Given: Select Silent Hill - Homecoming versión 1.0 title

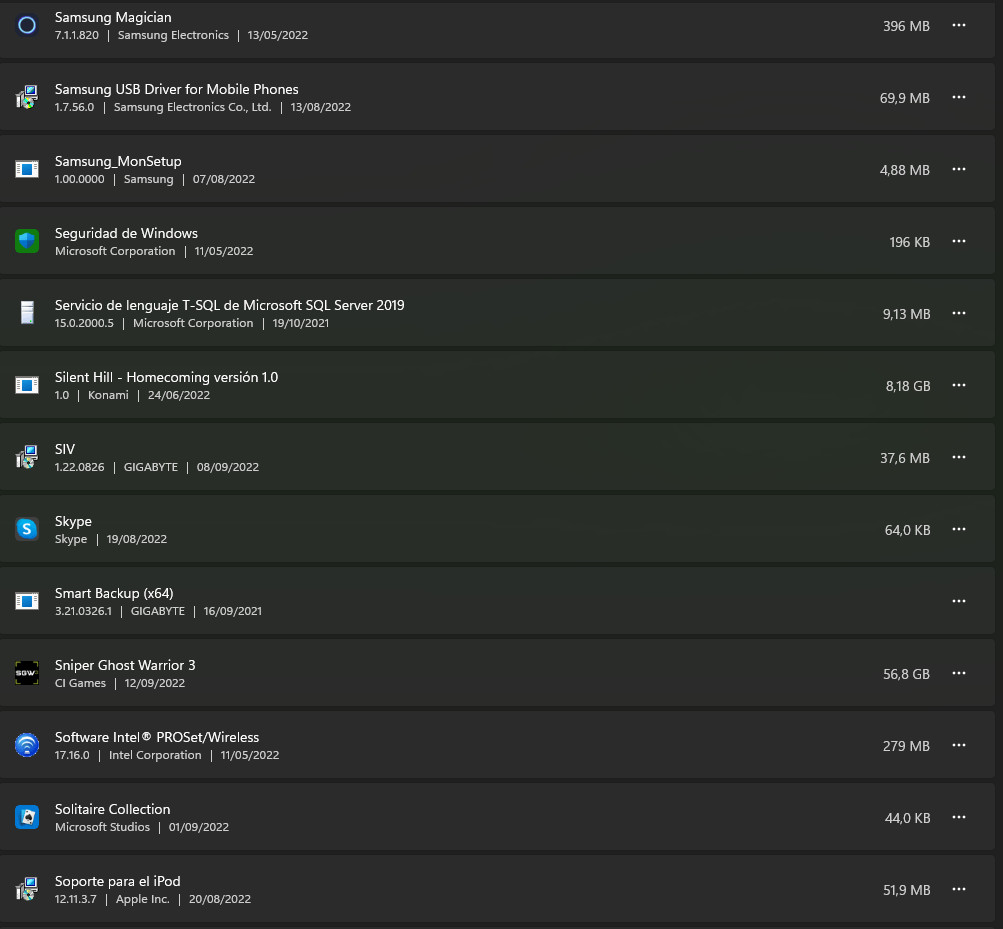Looking at the screenshot, I should click(166, 377).
